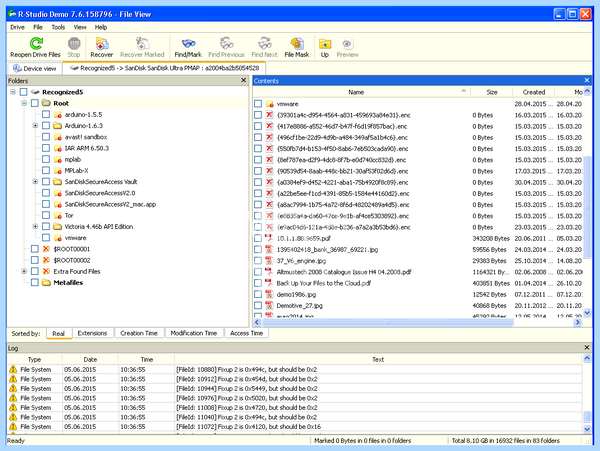Tick checkbox for Demotive_27.jpg
The height and width of the screenshot is (451, 600).
pos(258,305)
